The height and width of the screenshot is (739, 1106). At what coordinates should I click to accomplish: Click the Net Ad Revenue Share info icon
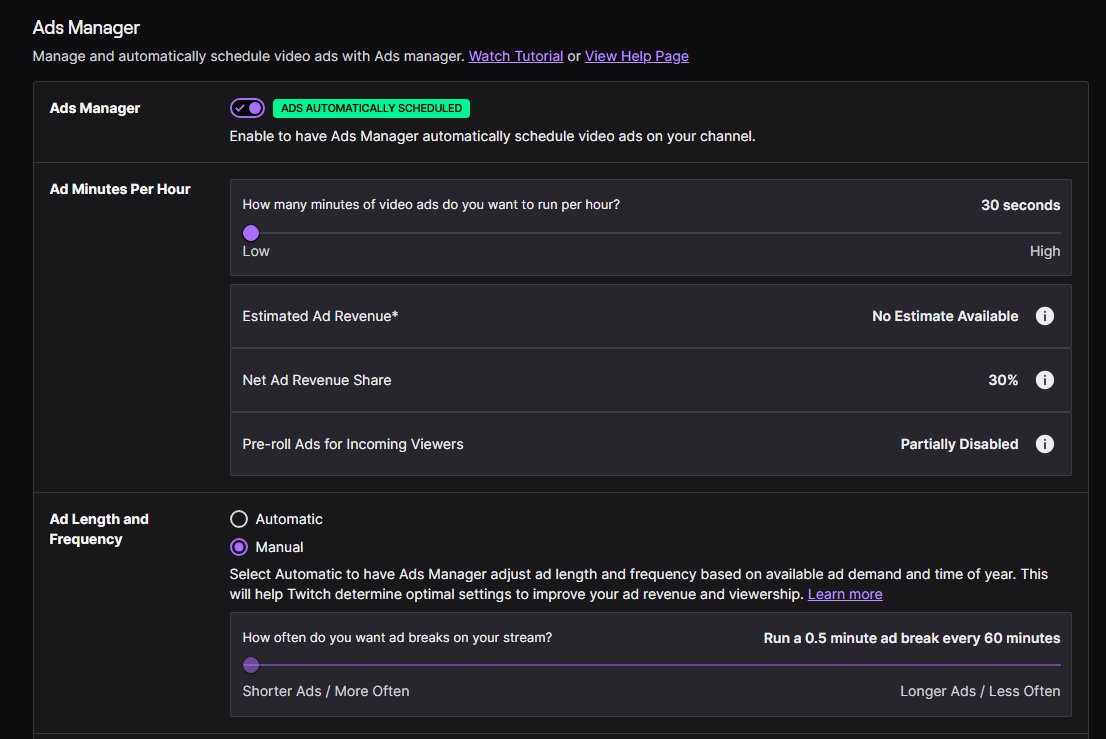(1045, 380)
